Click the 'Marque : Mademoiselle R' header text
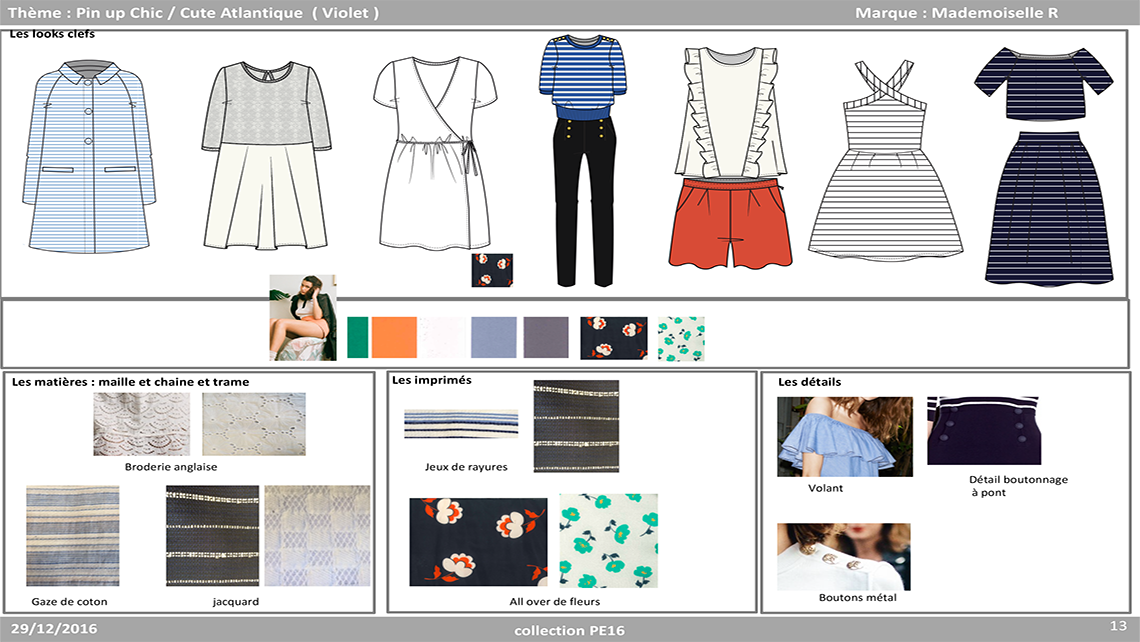Viewport: 1140px width, 642px height. click(x=957, y=12)
